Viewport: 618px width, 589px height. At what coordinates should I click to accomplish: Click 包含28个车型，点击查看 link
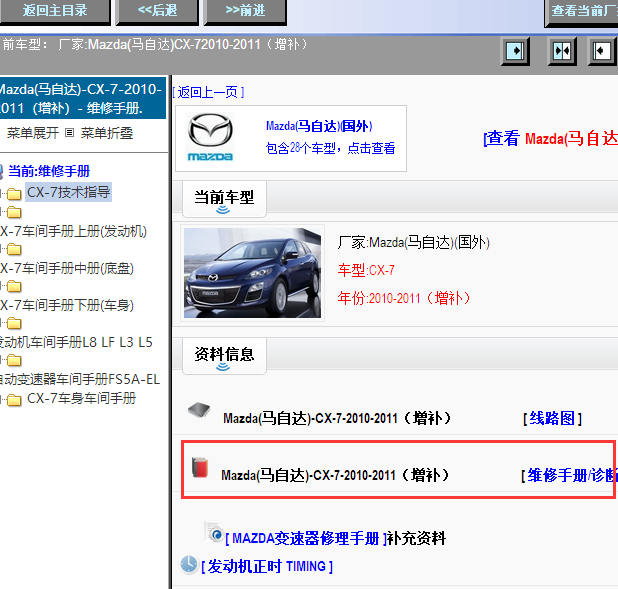330,148
